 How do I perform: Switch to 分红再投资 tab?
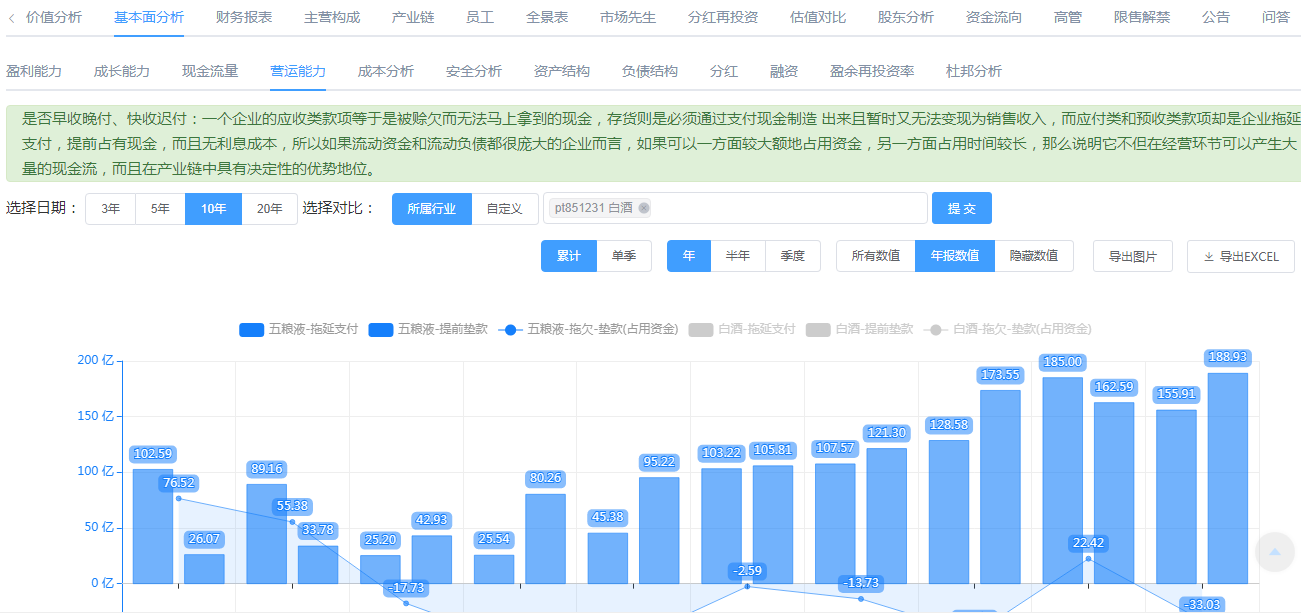[723, 17]
